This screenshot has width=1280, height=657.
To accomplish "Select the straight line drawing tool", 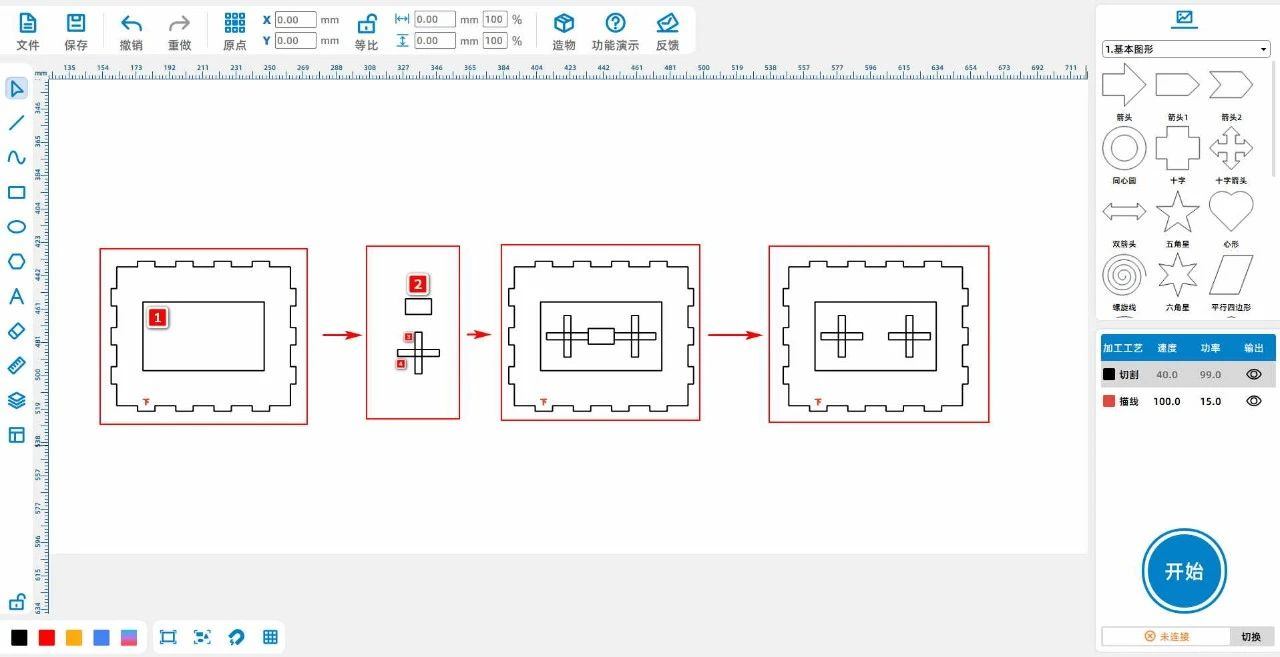I will coord(16,123).
